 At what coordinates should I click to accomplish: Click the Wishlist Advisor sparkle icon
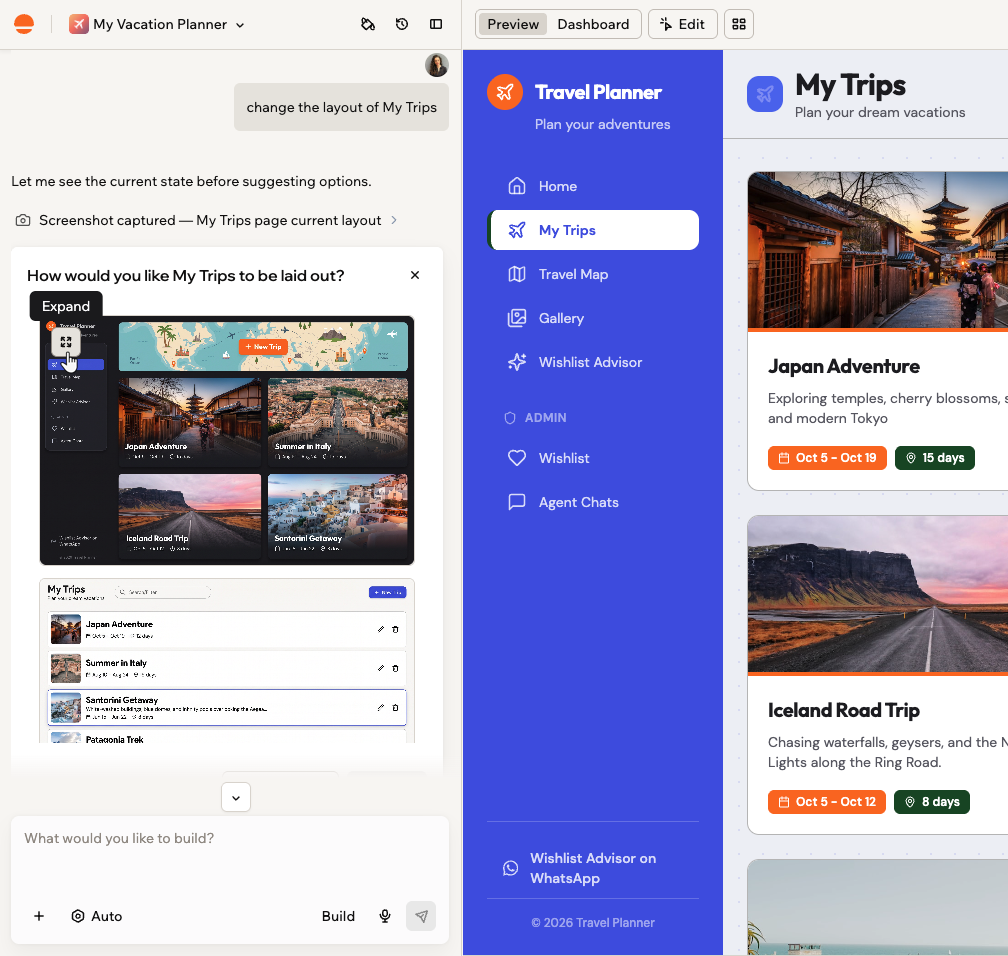(517, 363)
